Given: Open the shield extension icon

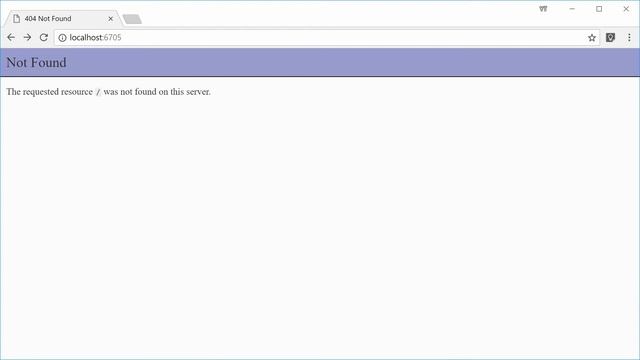Looking at the screenshot, I should coord(610,38).
